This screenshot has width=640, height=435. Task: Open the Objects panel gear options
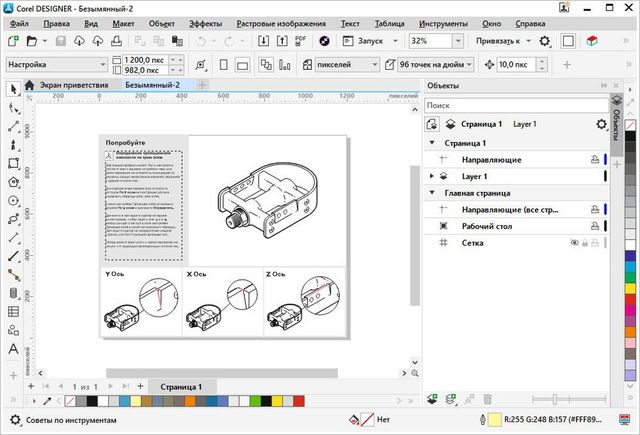tap(601, 124)
